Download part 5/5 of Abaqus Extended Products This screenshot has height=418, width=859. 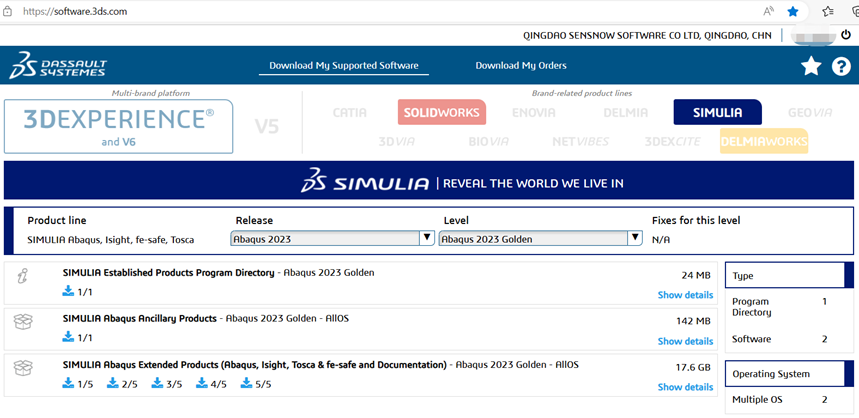pyautogui.click(x=256, y=384)
